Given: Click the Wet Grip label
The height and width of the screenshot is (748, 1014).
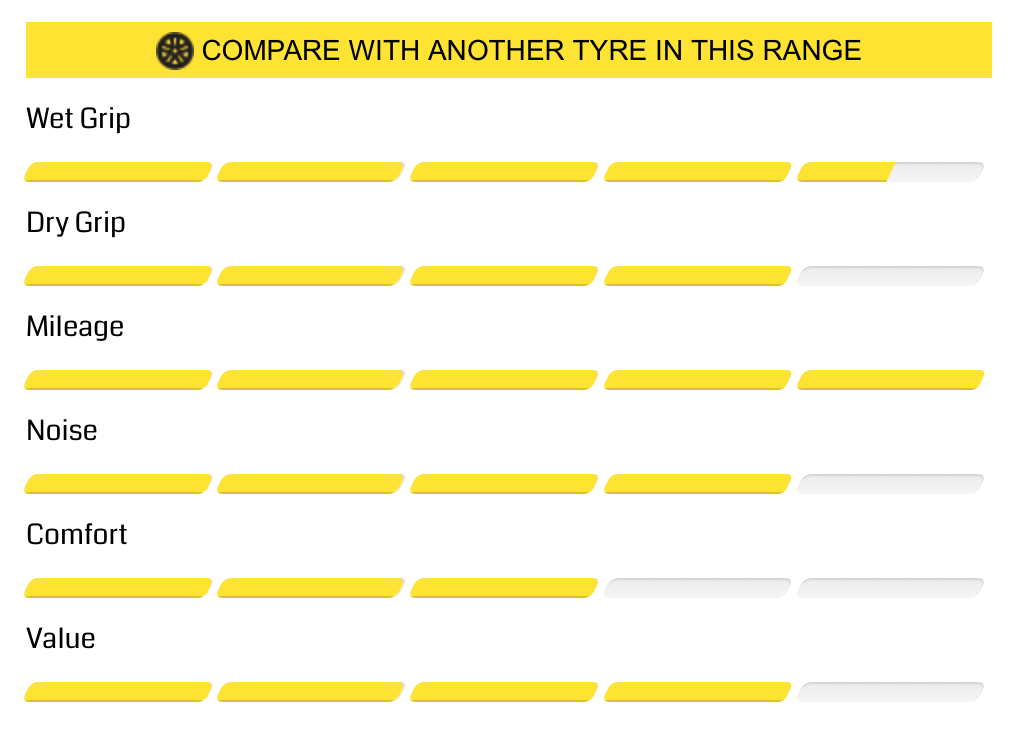Looking at the screenshot, I should pos(78,119).
